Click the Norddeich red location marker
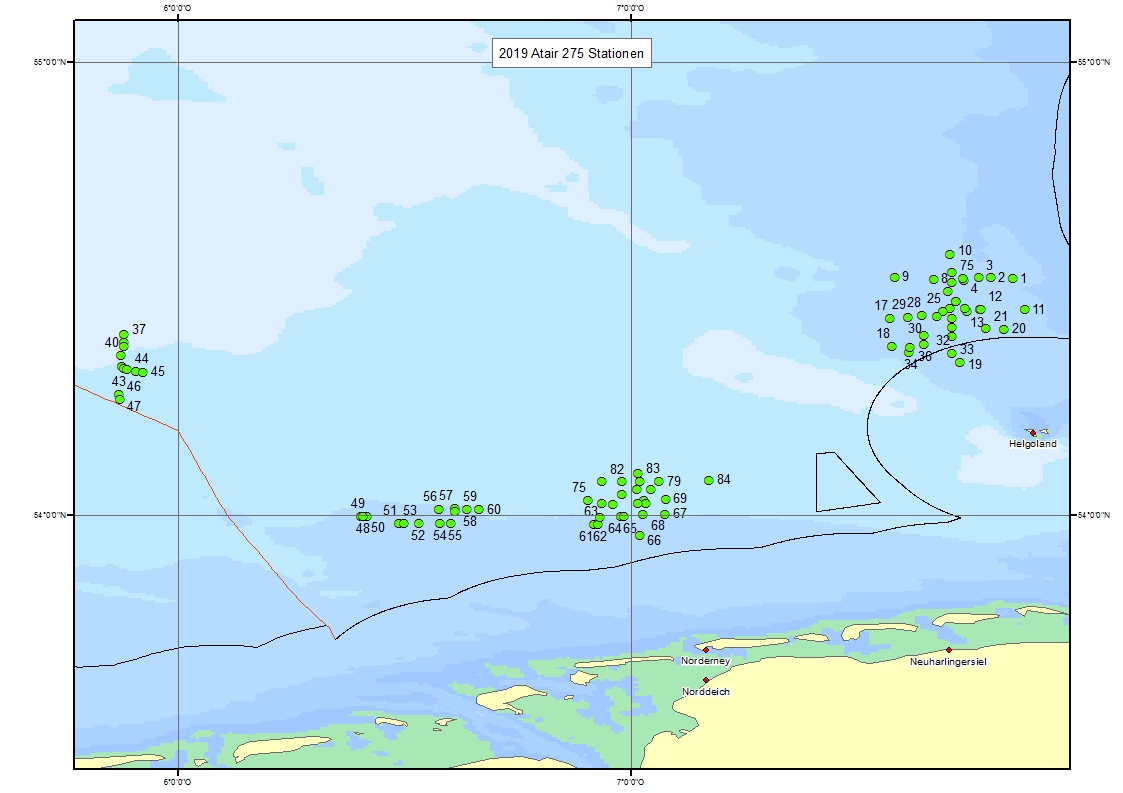The height and width of the screenshot is (793, 1123). point(706,680)
